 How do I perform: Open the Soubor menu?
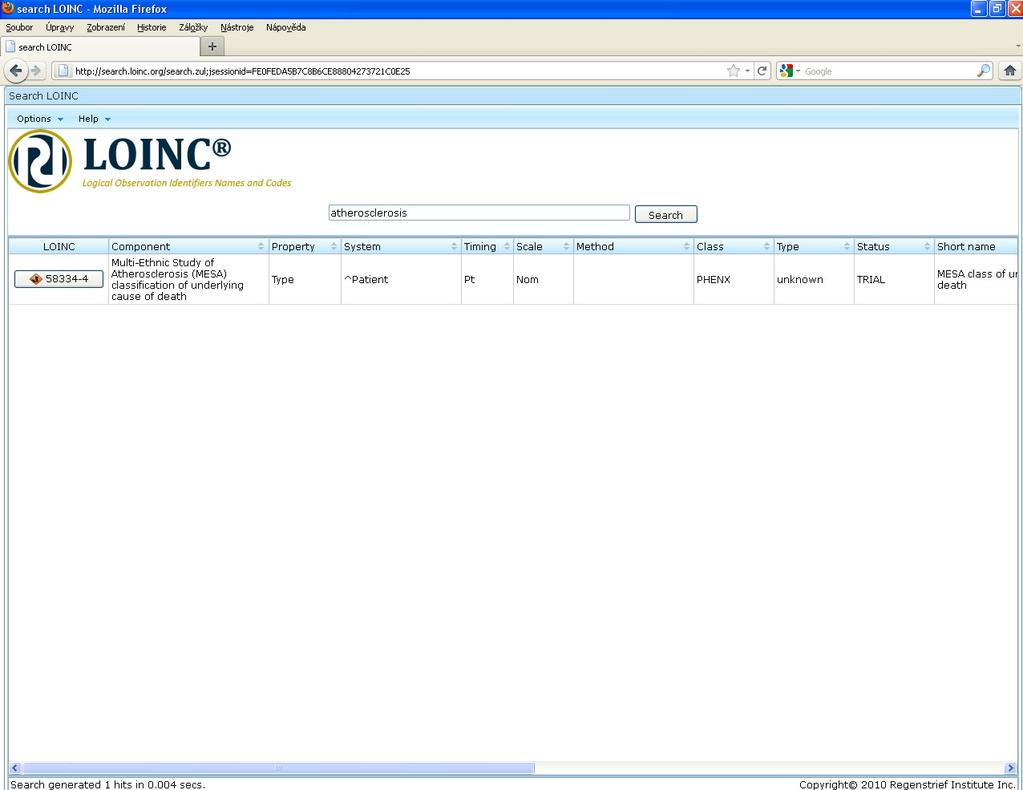click(20, 27)
